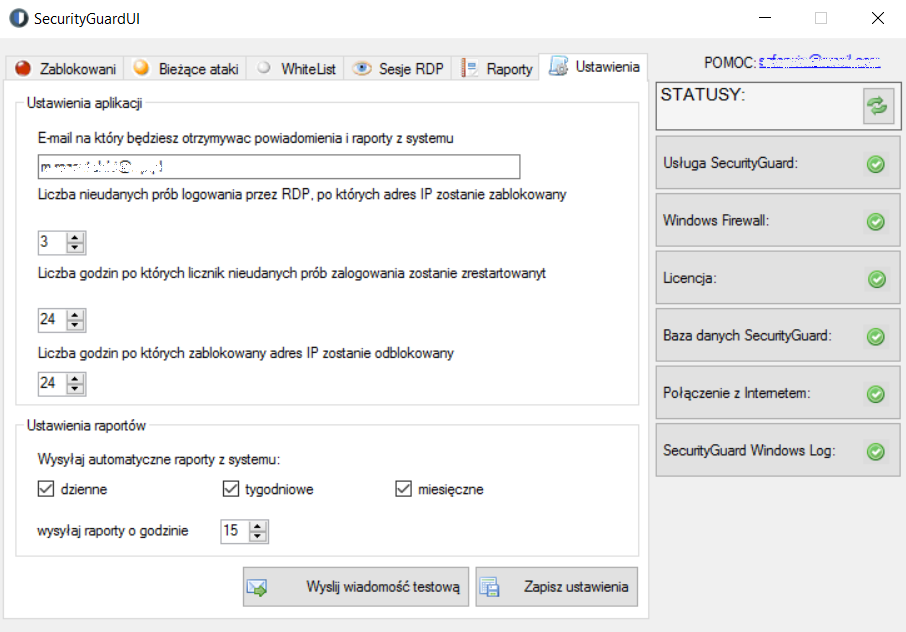Open the WhiteList tab
This screenshot has width=906, height=632.
click(x=296, y=69)
